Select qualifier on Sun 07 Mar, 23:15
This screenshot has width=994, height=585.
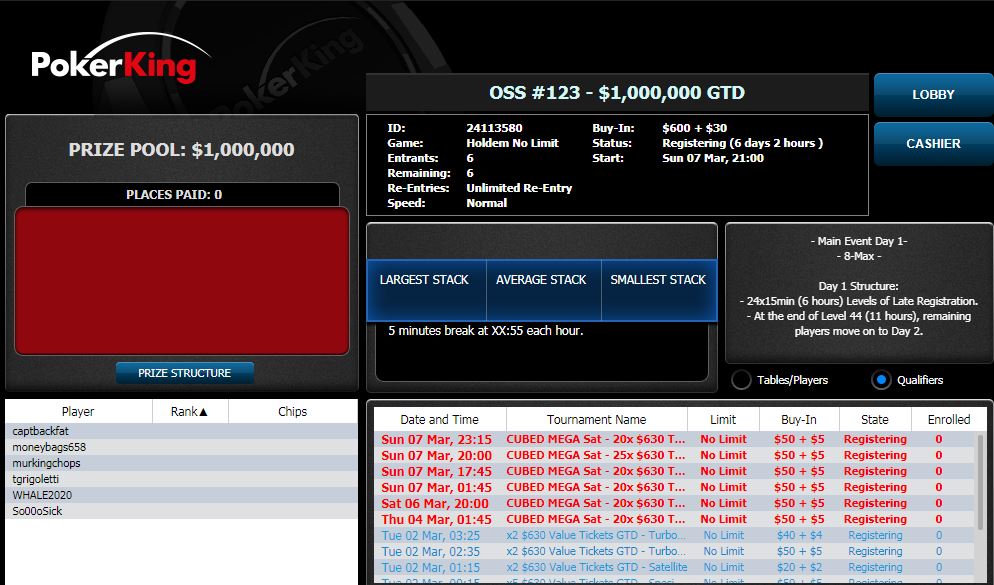[x=674, y=439]
